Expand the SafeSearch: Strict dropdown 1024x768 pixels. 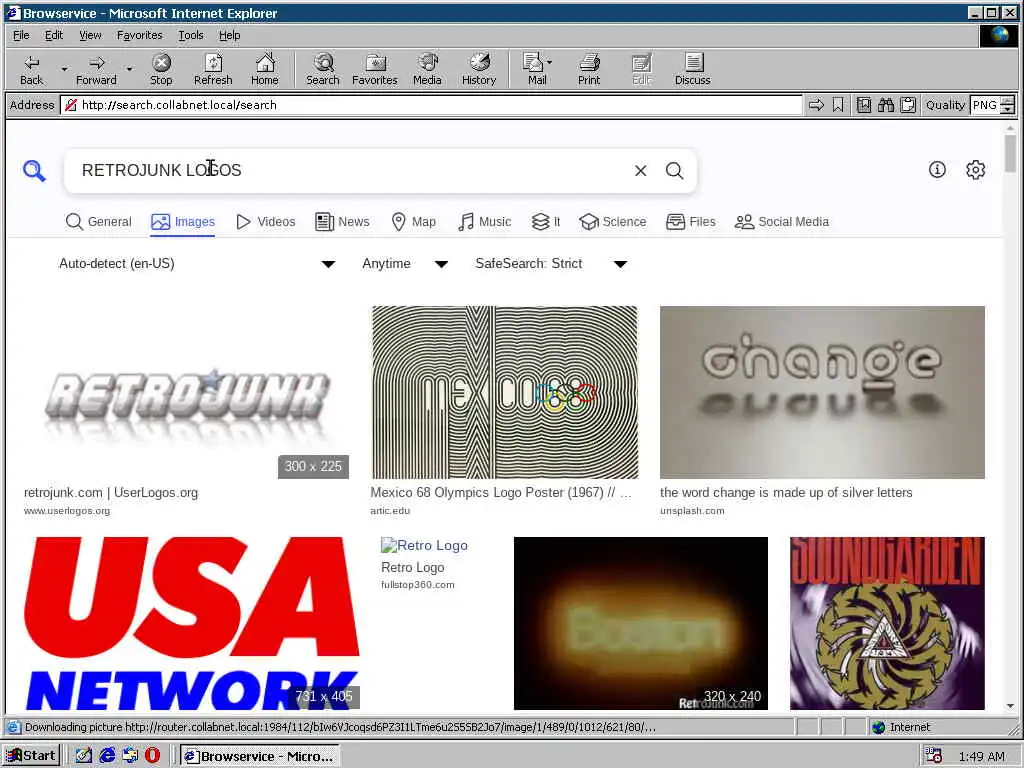coord(551,264)
